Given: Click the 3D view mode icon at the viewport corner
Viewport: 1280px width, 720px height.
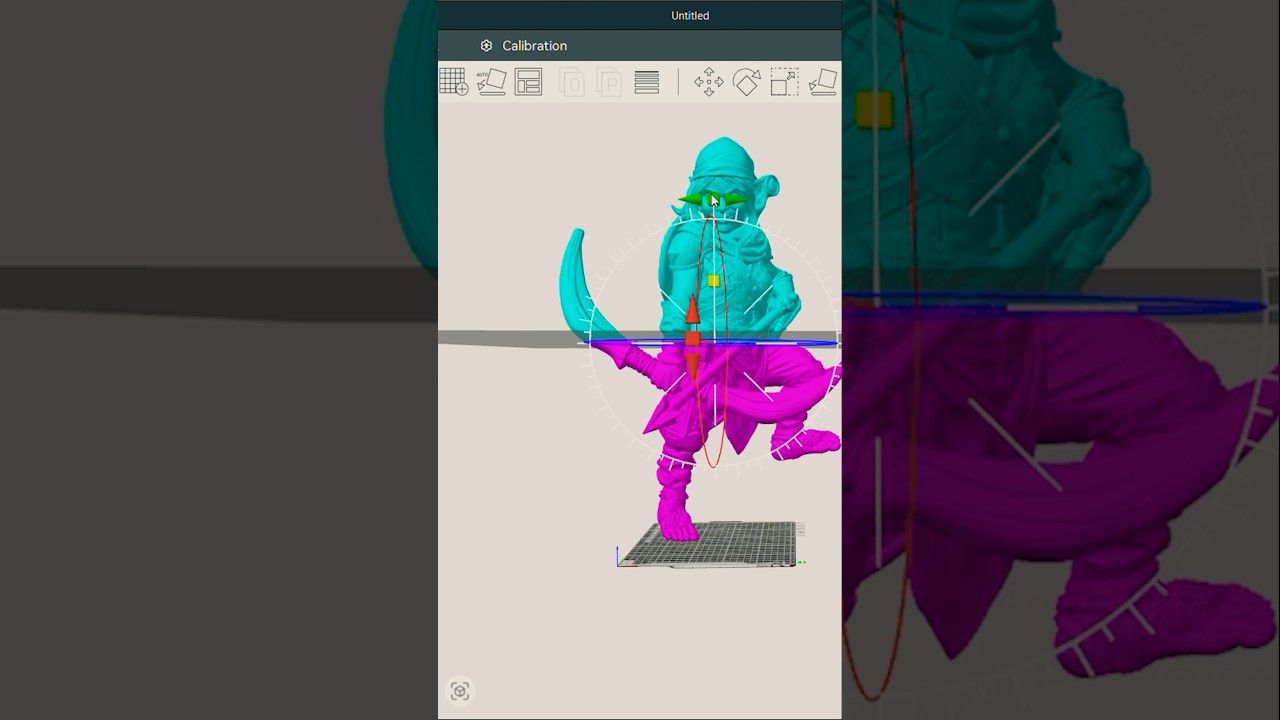Looking at the screenshot, I should point(460,691).
